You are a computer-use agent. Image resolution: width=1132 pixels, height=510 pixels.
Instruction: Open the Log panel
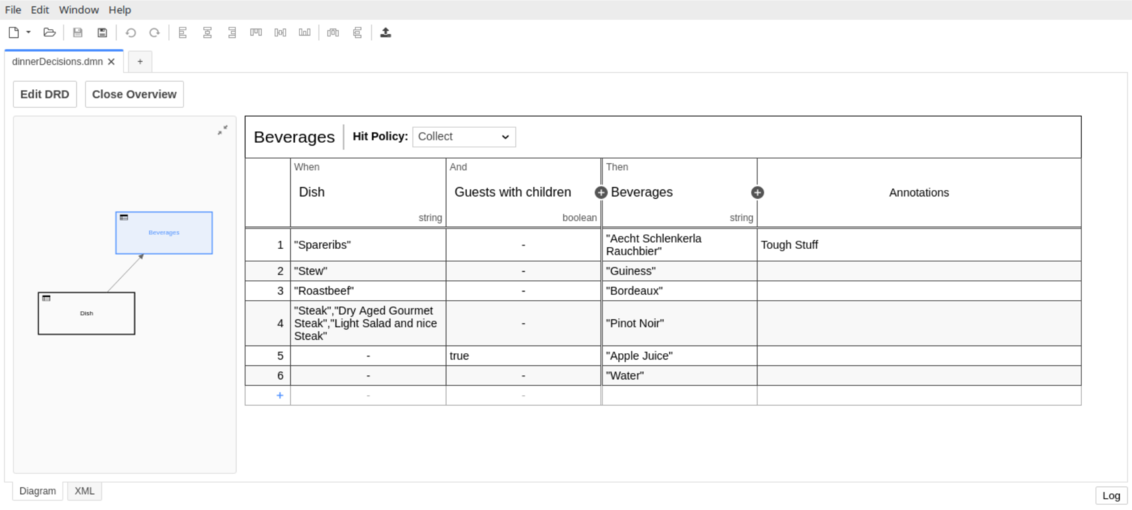click(x=1111, y=496)
